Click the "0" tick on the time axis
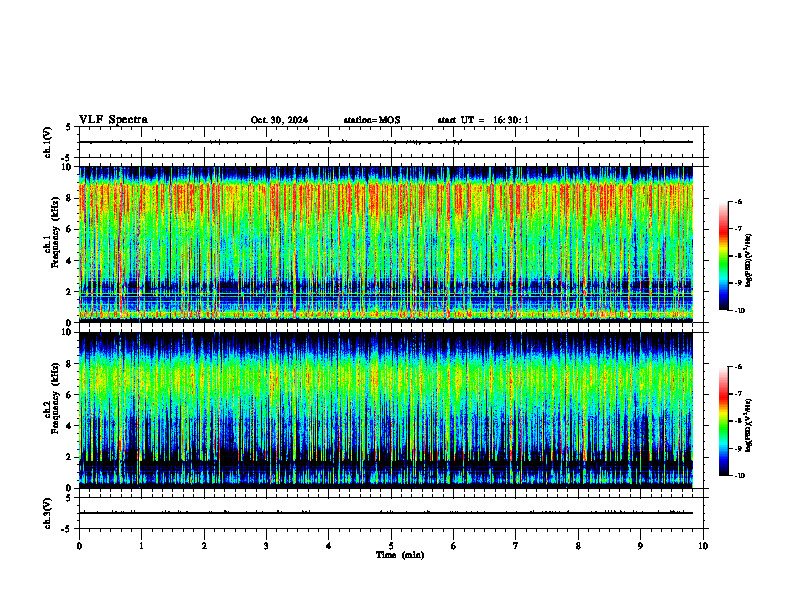The width and height of the screenshot is (792, 612). [79, 546]
